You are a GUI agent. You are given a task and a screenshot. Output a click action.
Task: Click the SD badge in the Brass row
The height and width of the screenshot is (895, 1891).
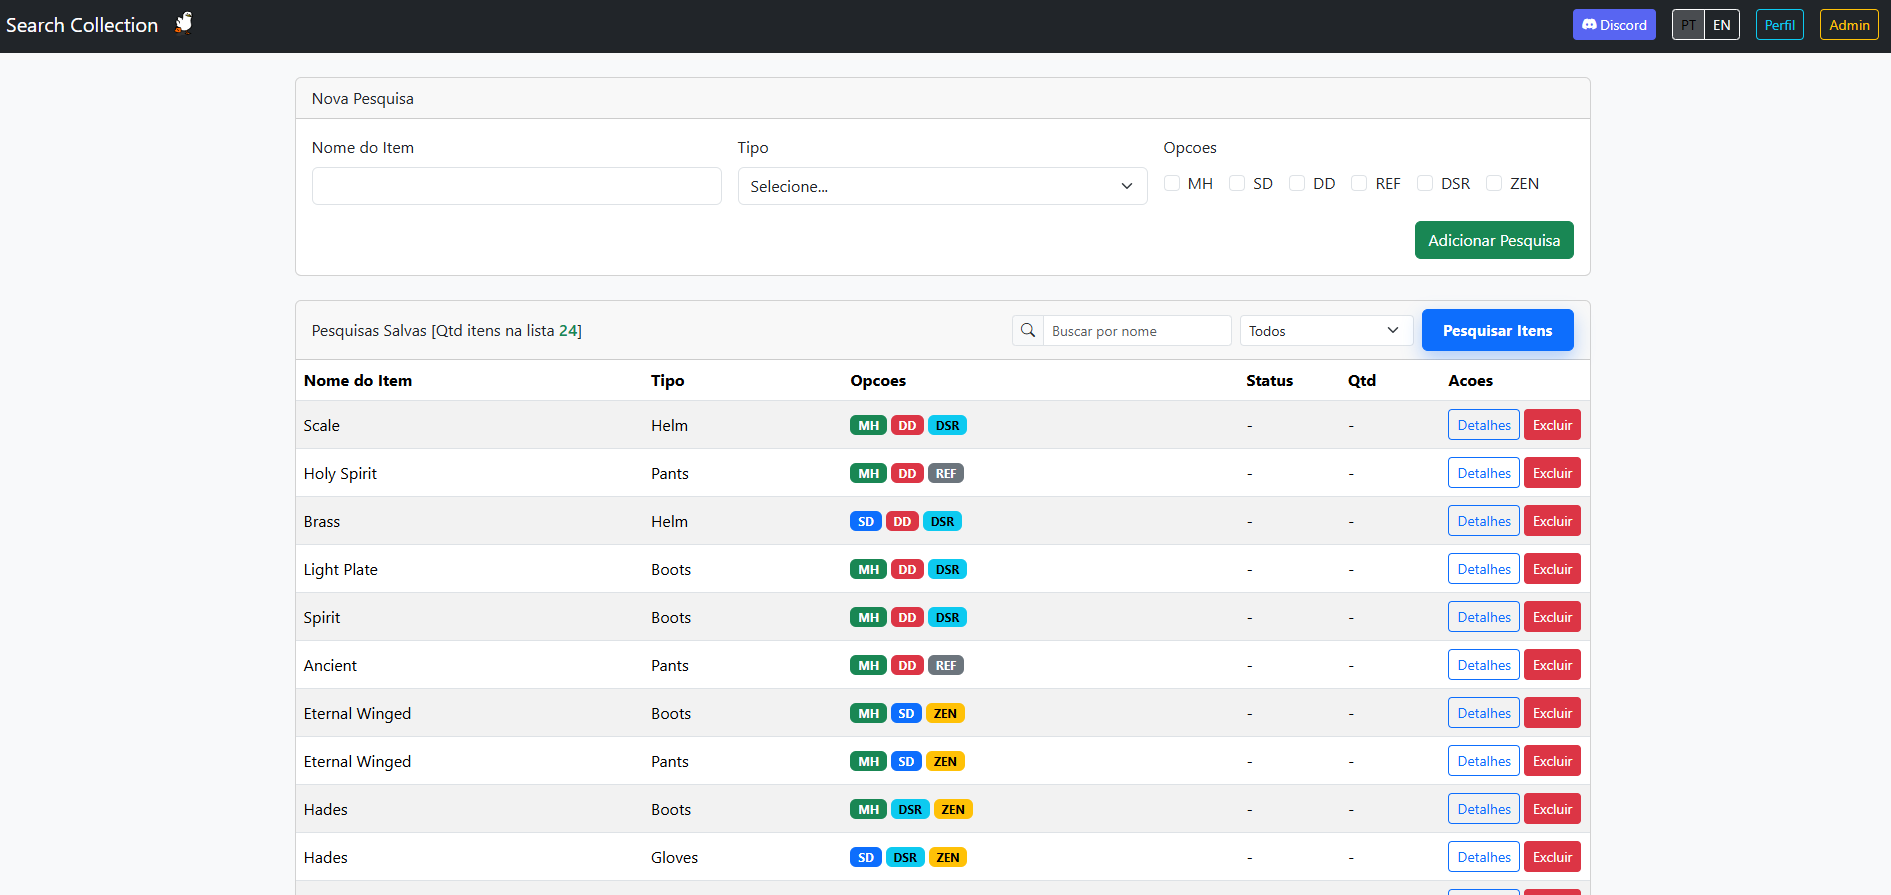pos(865,521)
